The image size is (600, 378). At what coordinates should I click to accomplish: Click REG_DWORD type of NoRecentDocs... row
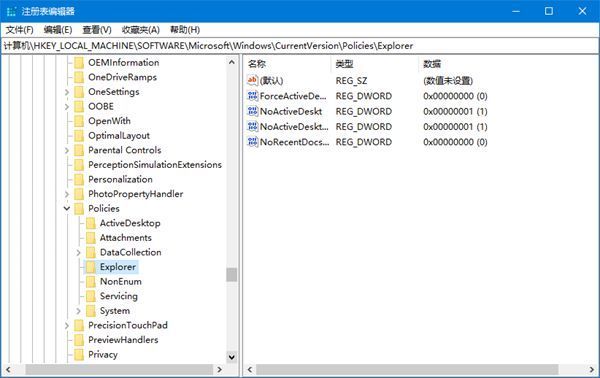(x=364, y=142)
